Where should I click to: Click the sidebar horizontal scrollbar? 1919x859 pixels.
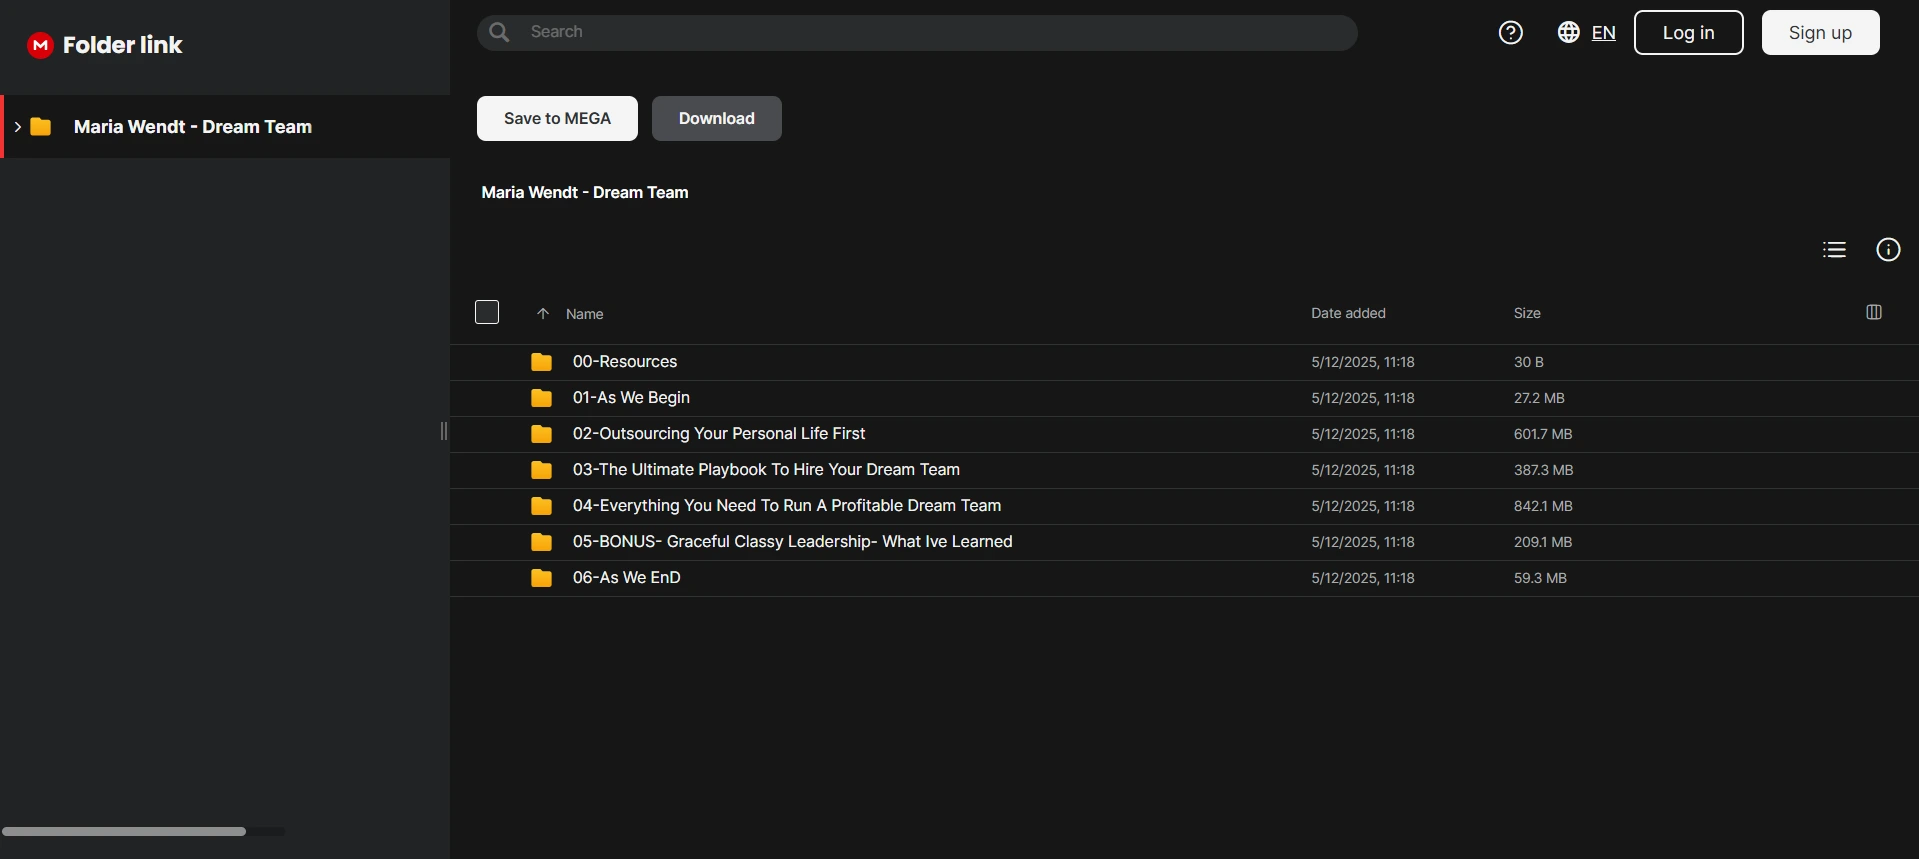point(124,831)
